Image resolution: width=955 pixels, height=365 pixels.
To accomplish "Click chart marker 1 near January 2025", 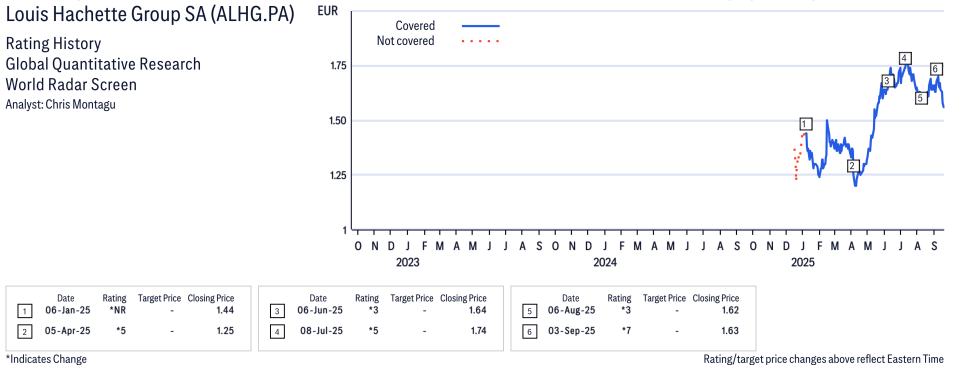I will tap(806, 124).
